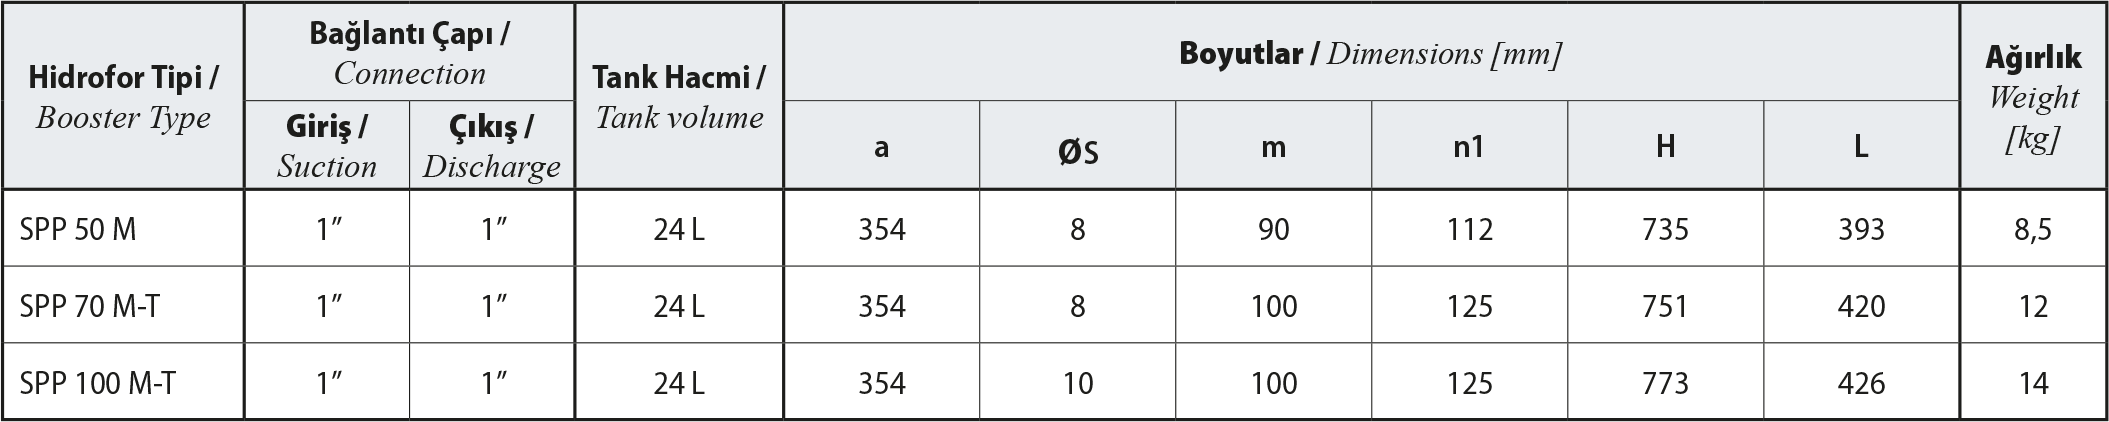Select the 735 height value for SPP 50 M
This screenshot has height=422, width=2109.
(1665, 230)
